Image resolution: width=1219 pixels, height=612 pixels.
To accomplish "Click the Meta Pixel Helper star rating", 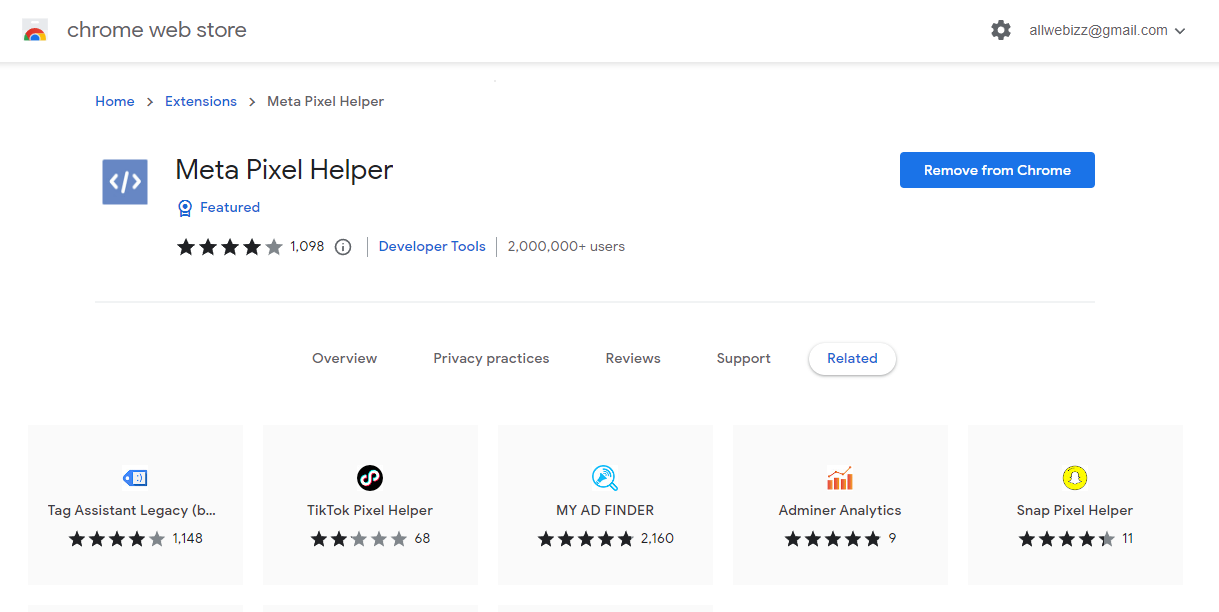I will (x=230, y=247).
